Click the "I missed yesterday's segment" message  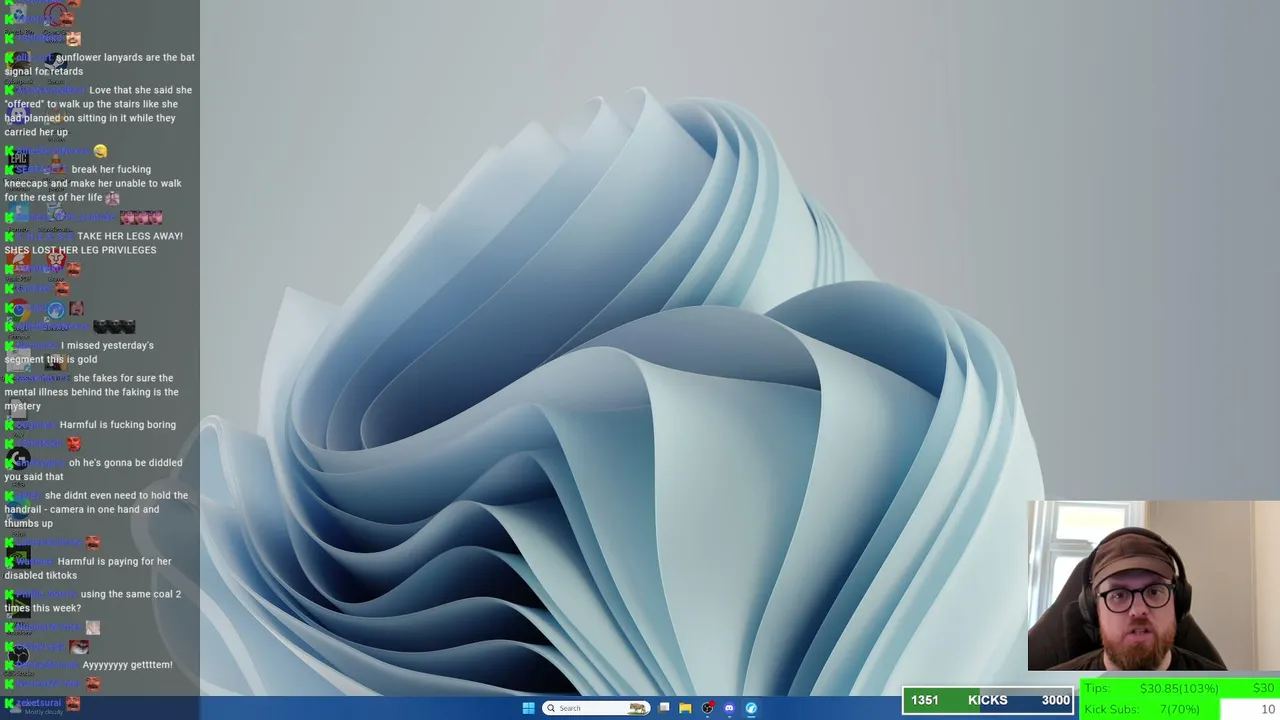click(79, 352)
